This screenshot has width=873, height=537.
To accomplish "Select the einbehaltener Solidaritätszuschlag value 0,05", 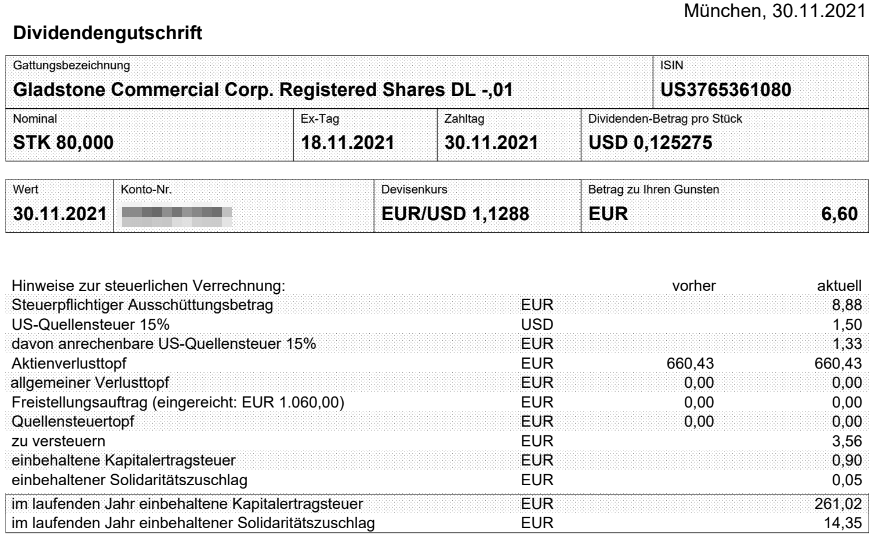I will tap(847, 480).
